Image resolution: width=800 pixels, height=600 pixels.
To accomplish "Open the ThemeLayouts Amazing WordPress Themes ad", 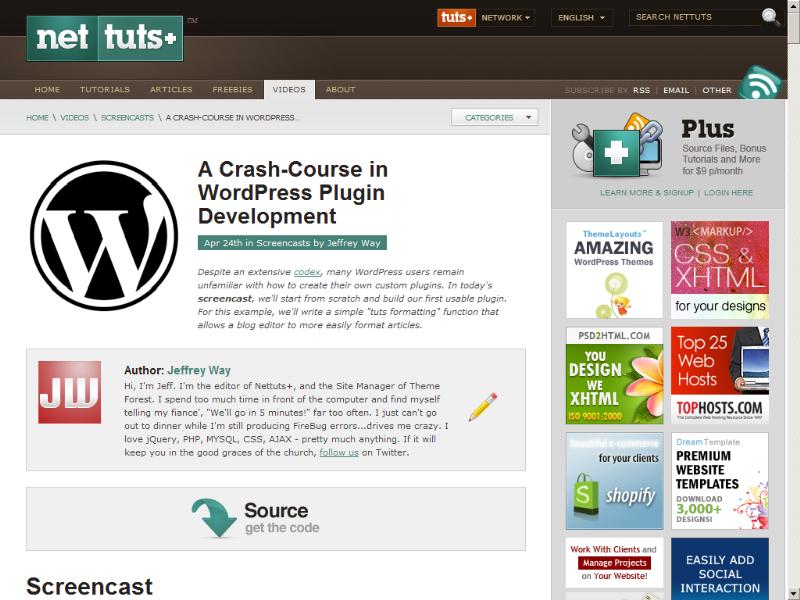I will (614, 270).
